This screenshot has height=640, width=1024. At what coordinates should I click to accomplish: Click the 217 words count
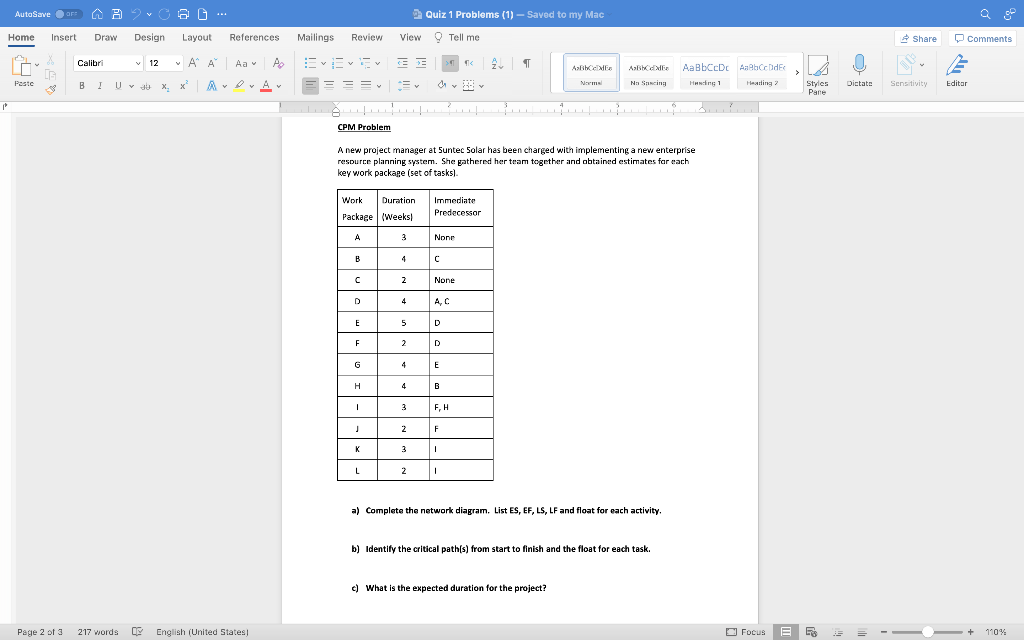pyautogui.click(x=98, y=632)
